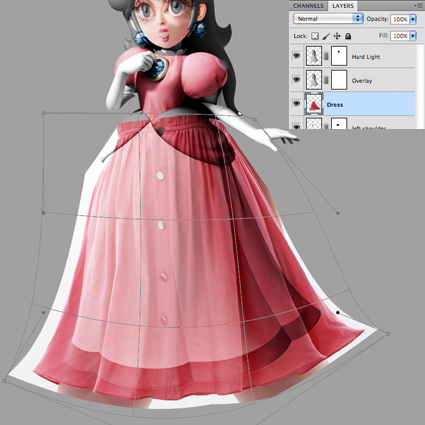Click the lock transparent pixels icon

(x=314, y=36)
